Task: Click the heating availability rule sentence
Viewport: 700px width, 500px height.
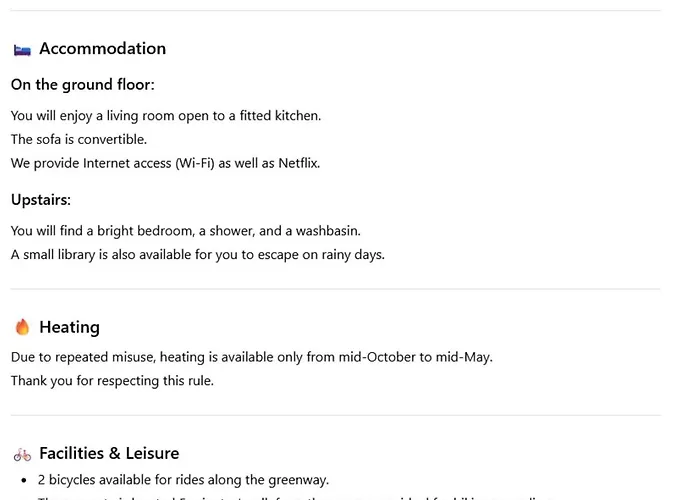Action: point(252,357)
